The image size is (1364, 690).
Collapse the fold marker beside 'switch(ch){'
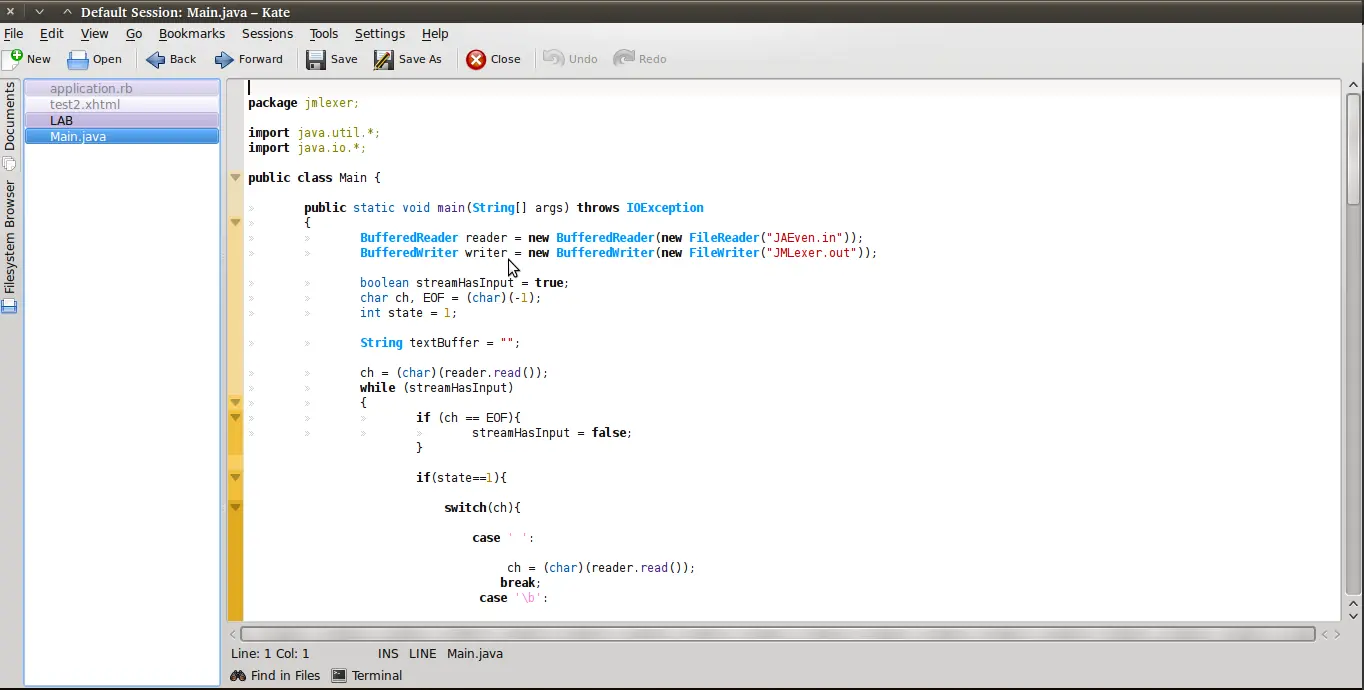(236, 508)
